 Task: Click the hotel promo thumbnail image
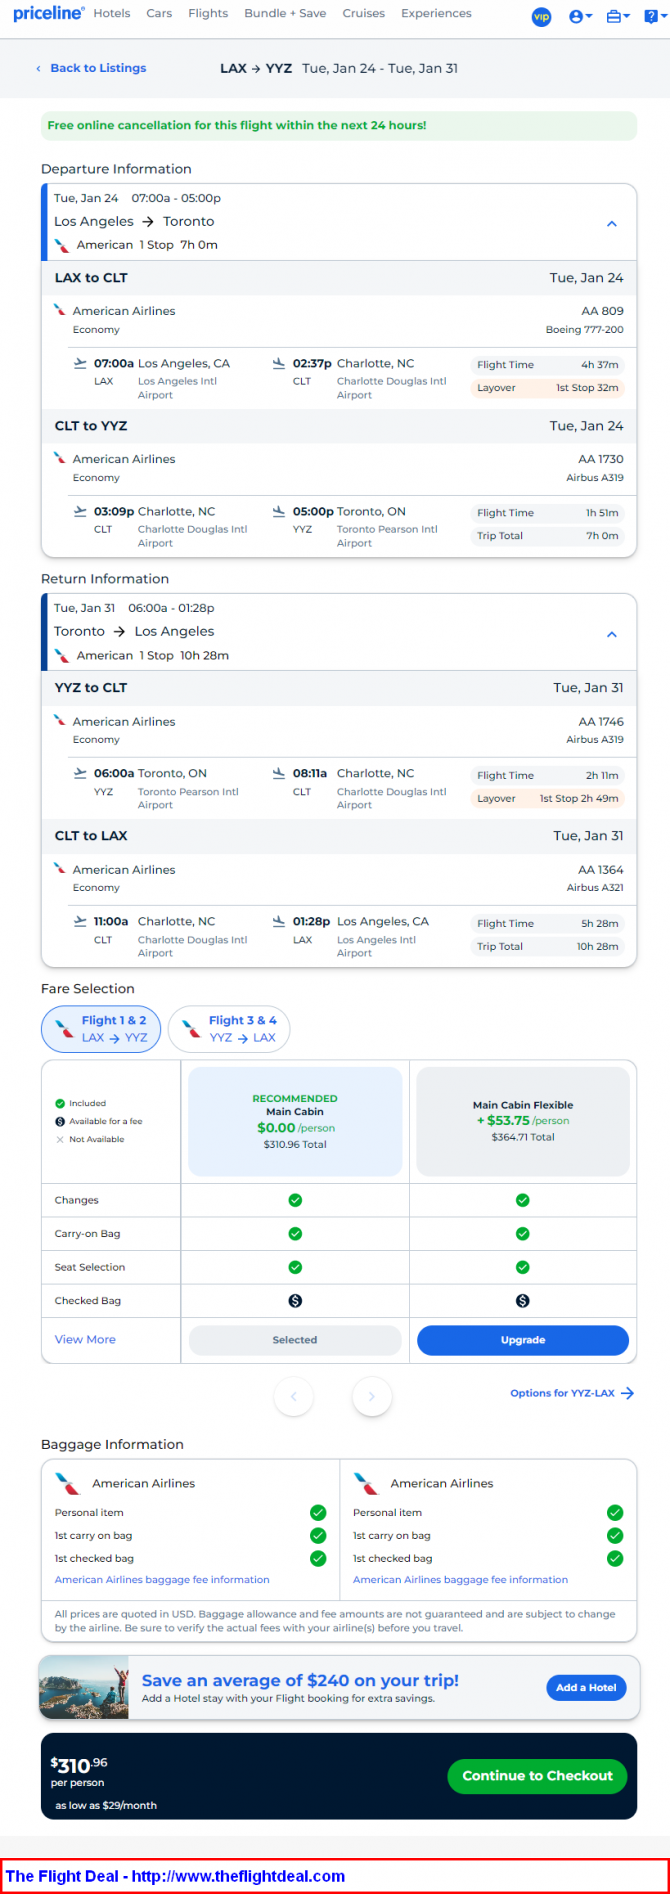pyautogui.click(x=84, y=1688)
